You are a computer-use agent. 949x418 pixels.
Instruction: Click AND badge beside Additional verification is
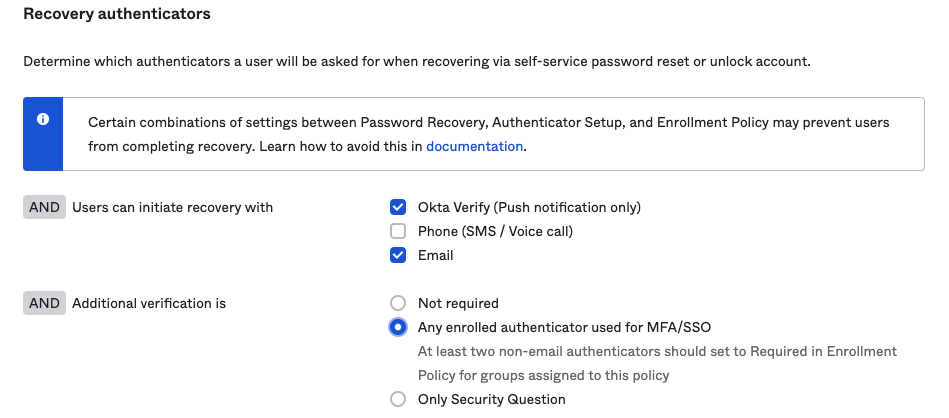44,304
